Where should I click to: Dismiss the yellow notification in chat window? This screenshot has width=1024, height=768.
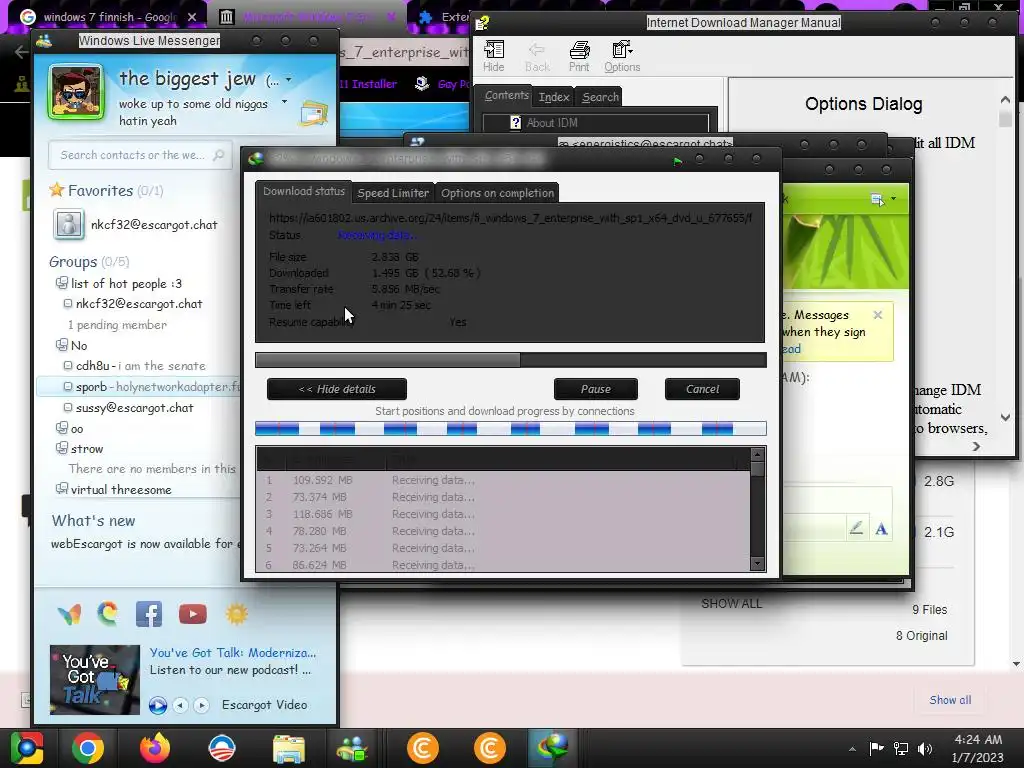[x=878, y=315]
